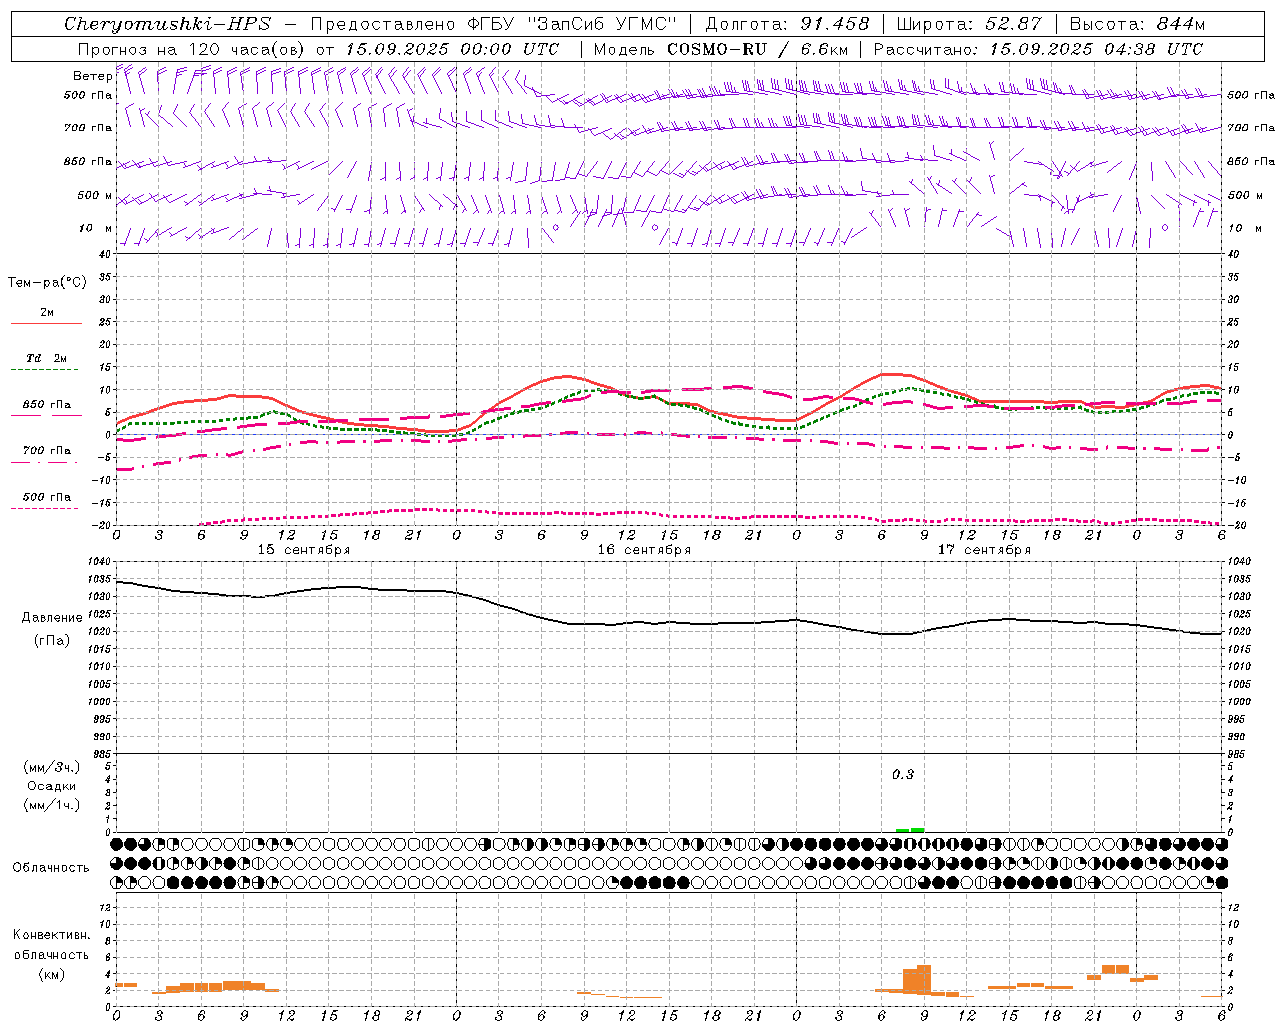Click the Высота: 844м header field
Viewport: 1280px width, 1024px height.
(x=1137, y=24)
